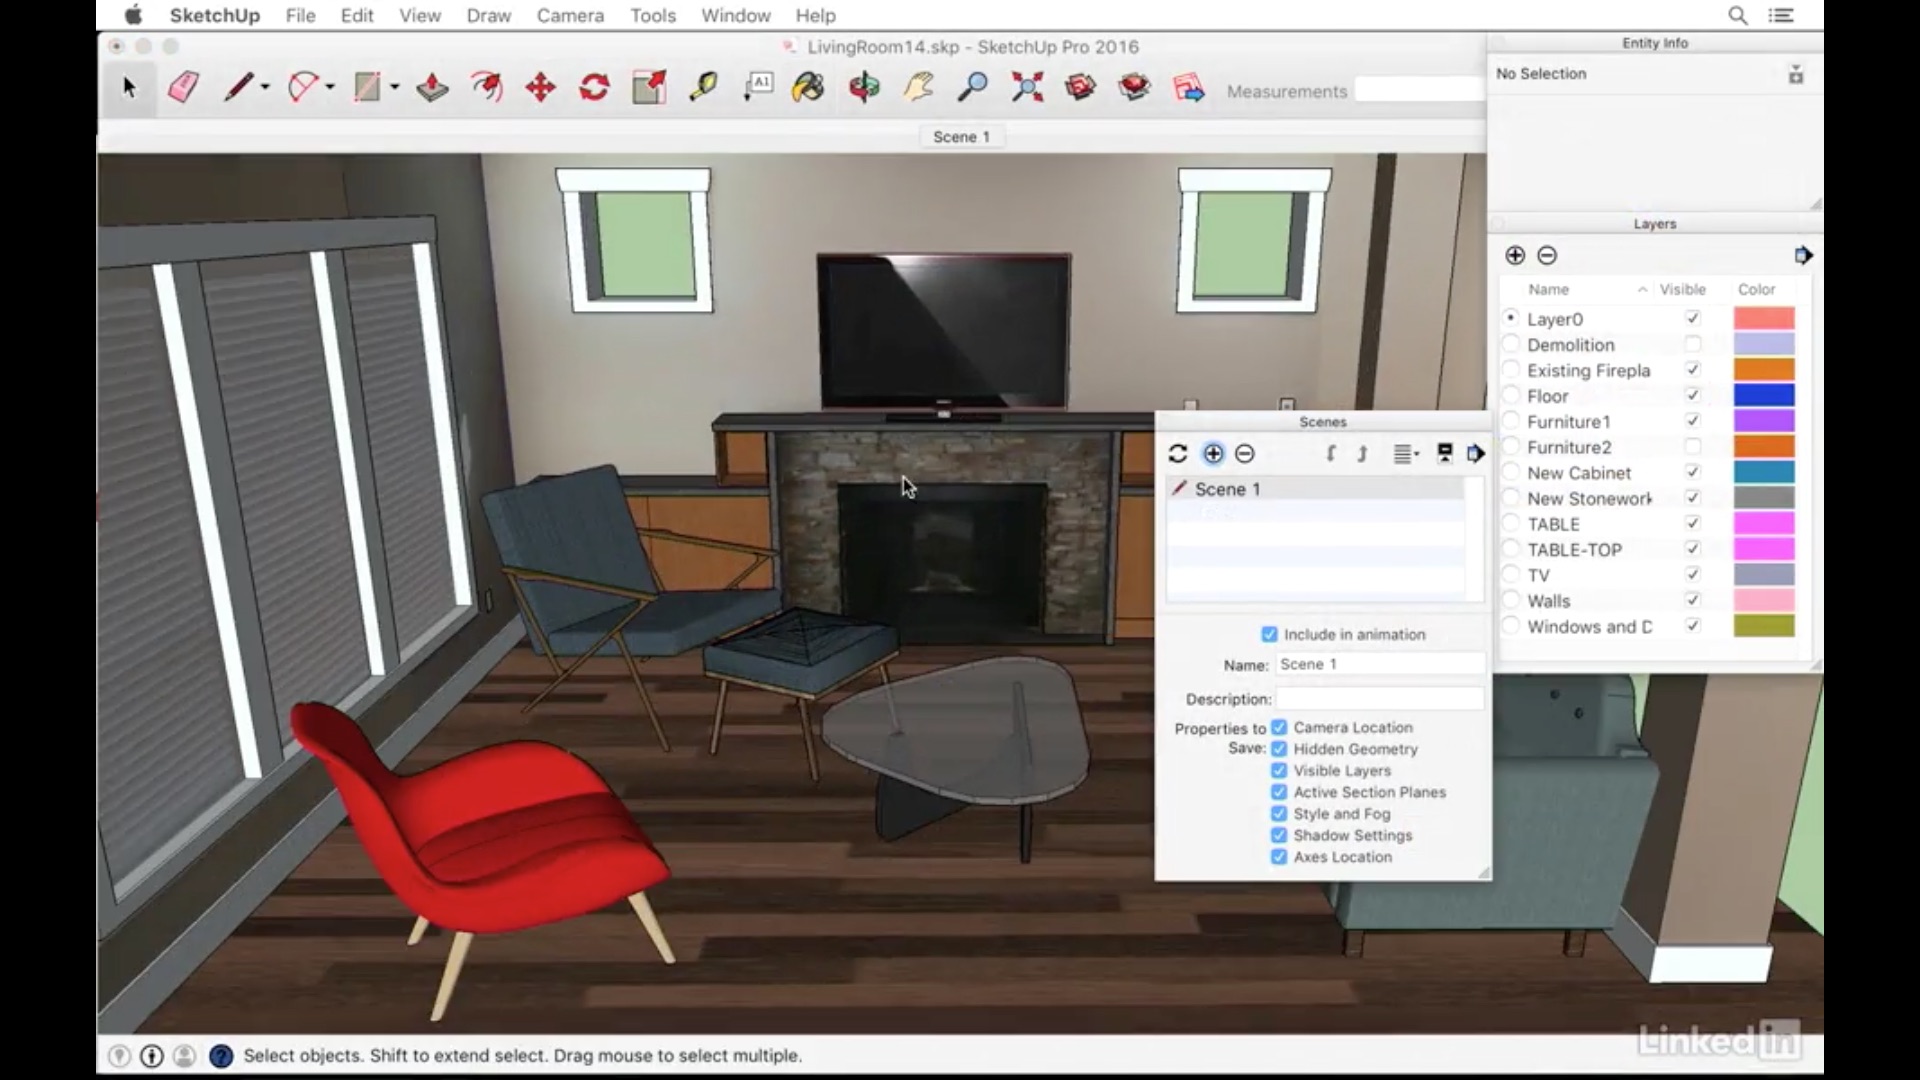This screenshot has height=1080, width=1920.
Task: Select the Paint Bucket tool
Action: [808, 88]
